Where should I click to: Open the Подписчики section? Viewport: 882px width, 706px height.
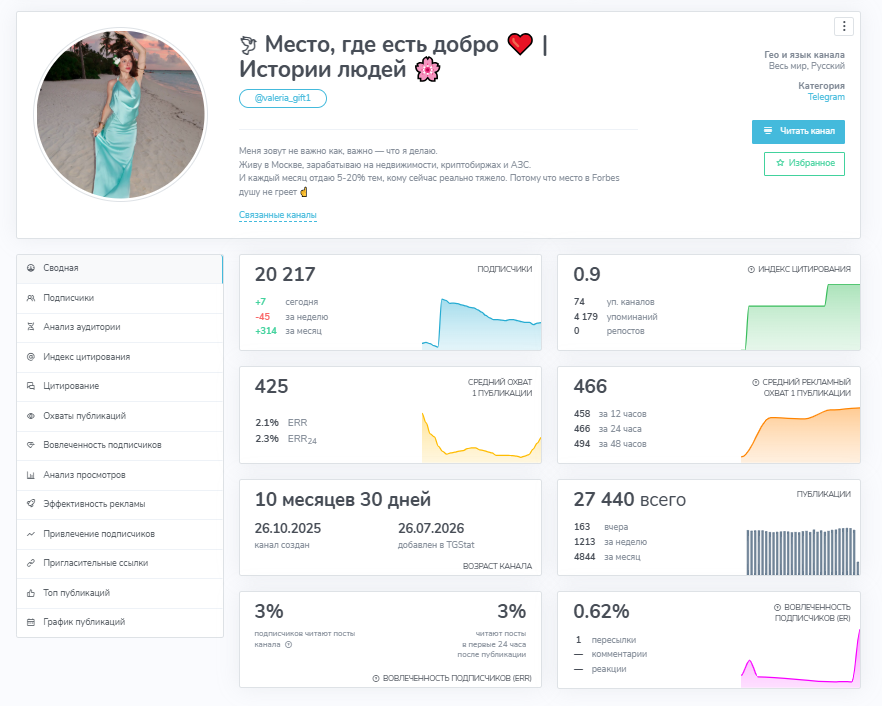(x=120, y=298)
